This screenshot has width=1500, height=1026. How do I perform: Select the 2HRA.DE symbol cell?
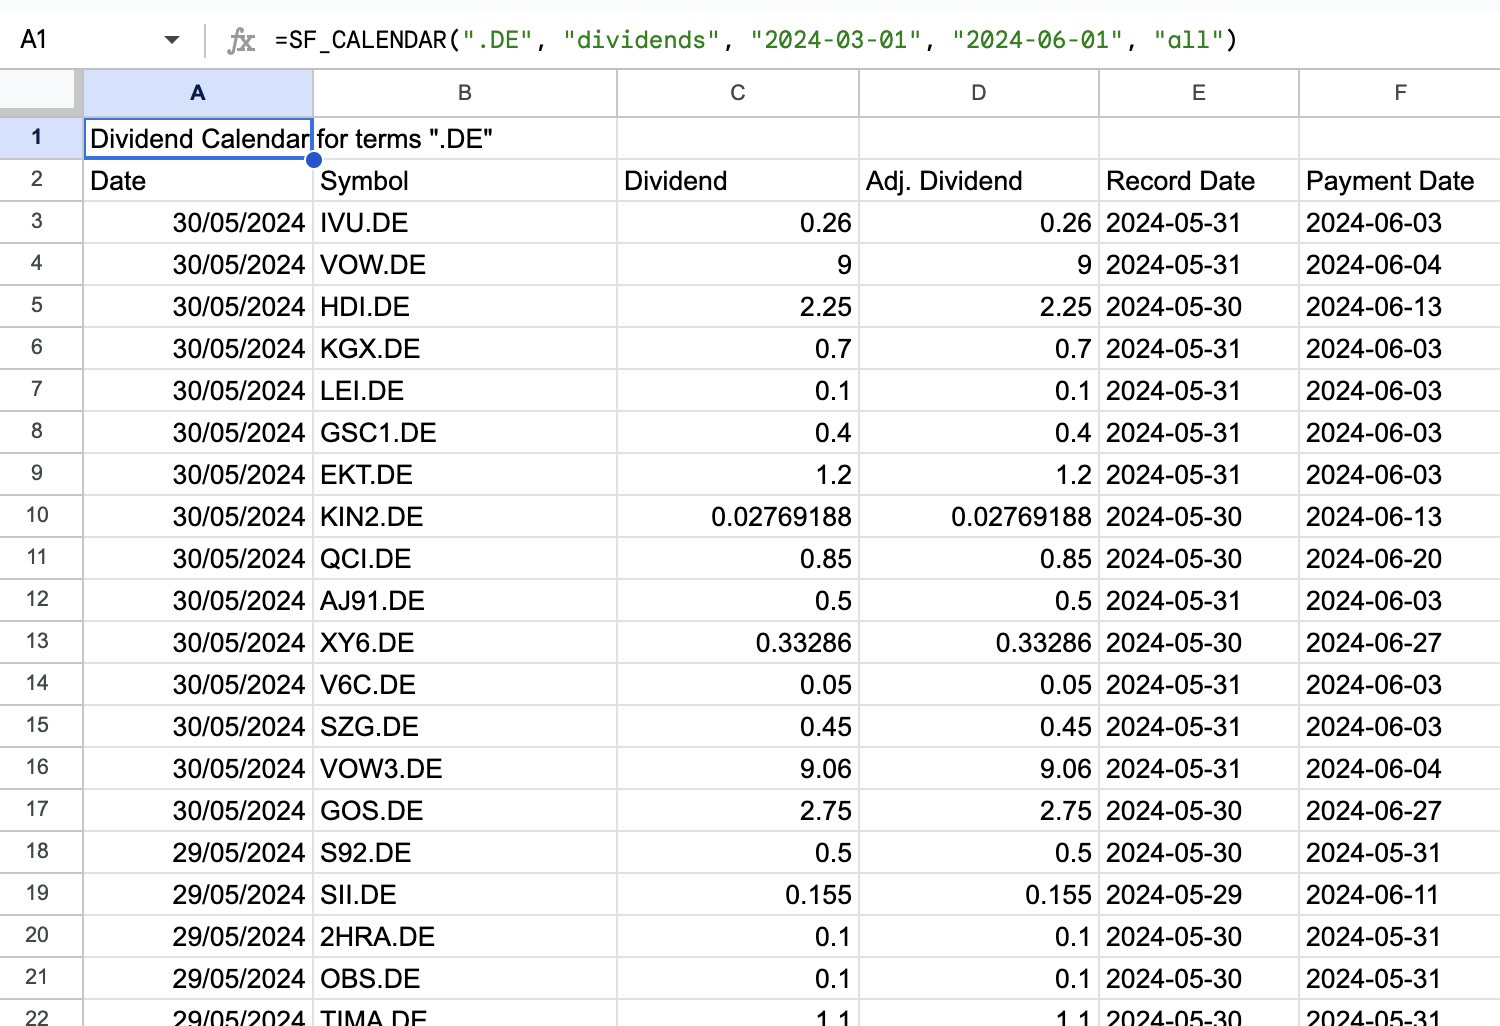click(465, 937)
